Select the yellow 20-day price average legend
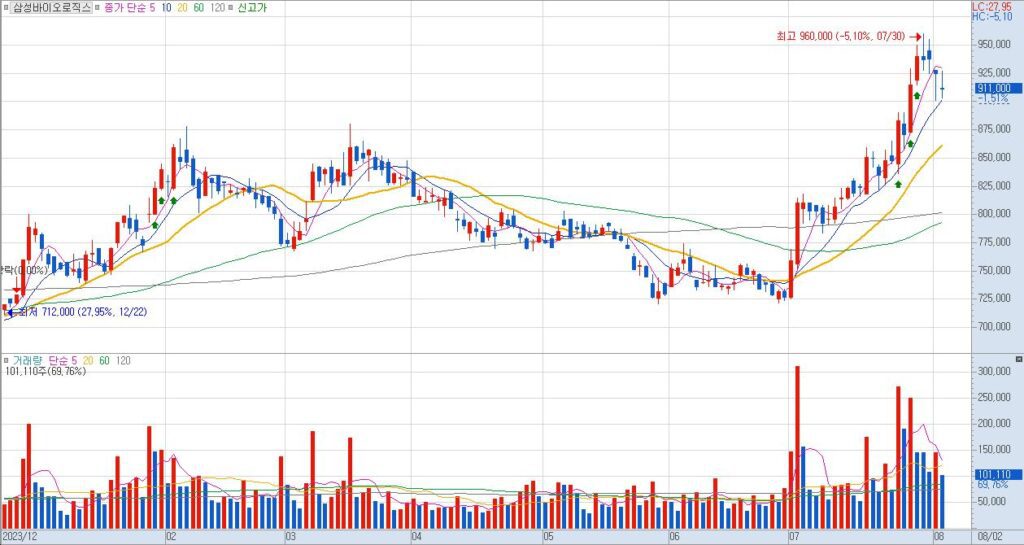The width and height of the screenshot is (1024, 545). tap(183, 8)
